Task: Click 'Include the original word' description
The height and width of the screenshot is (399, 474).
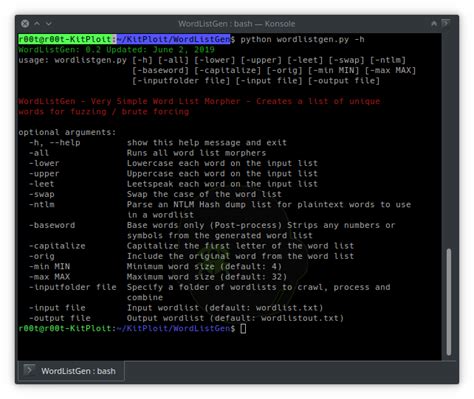Action: [x=240, y=256]
